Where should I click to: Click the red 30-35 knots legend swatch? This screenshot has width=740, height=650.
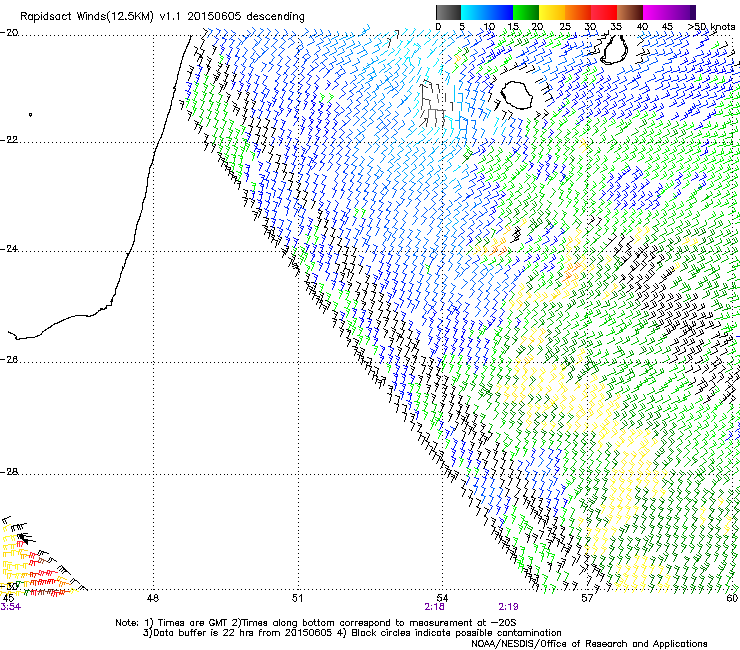coord(604,12)
